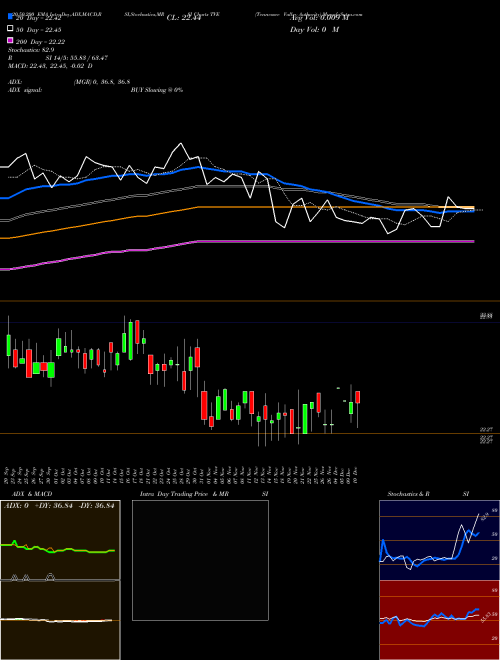The image size is (500, 660).
Task: Click the thick blue 20 Day moving average line
Action: [x=236, y=171]
